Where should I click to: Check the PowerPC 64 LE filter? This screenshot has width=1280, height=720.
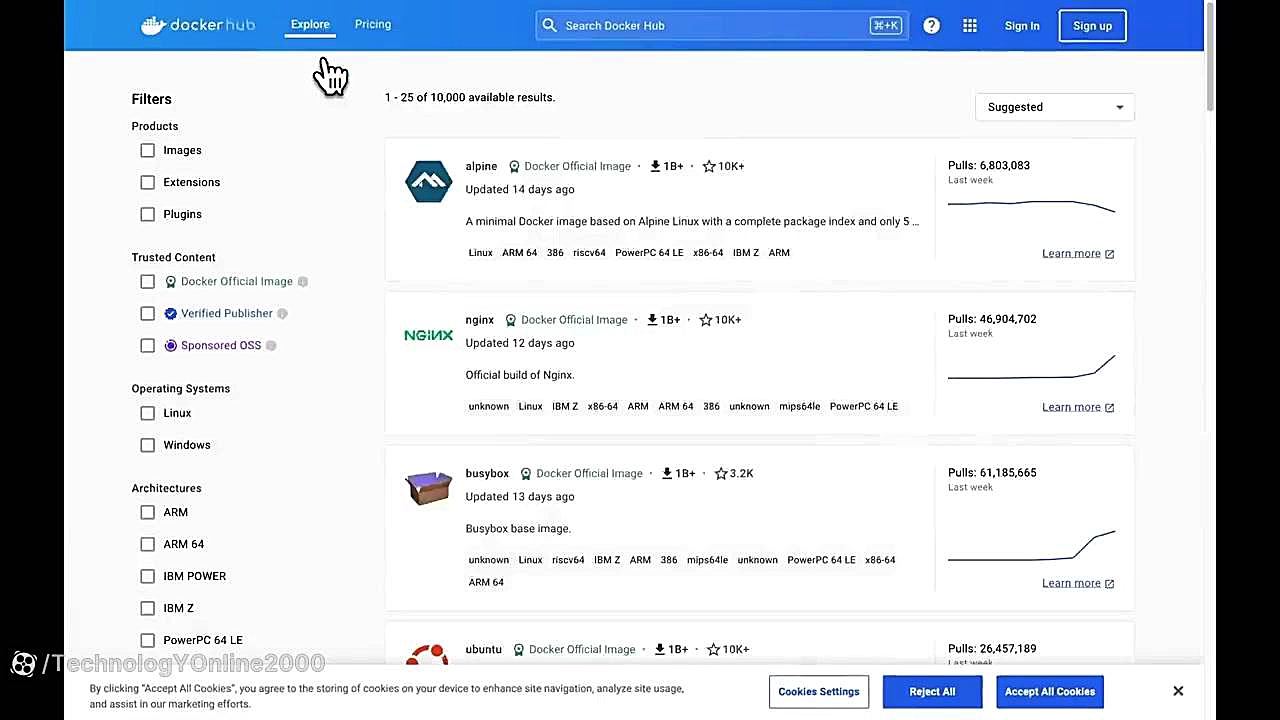148,640
